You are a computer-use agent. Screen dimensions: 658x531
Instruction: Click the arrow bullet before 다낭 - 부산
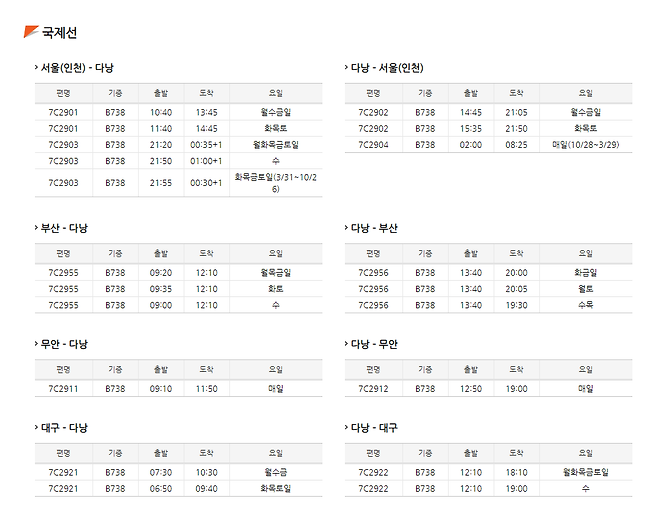tap(346, 228)
